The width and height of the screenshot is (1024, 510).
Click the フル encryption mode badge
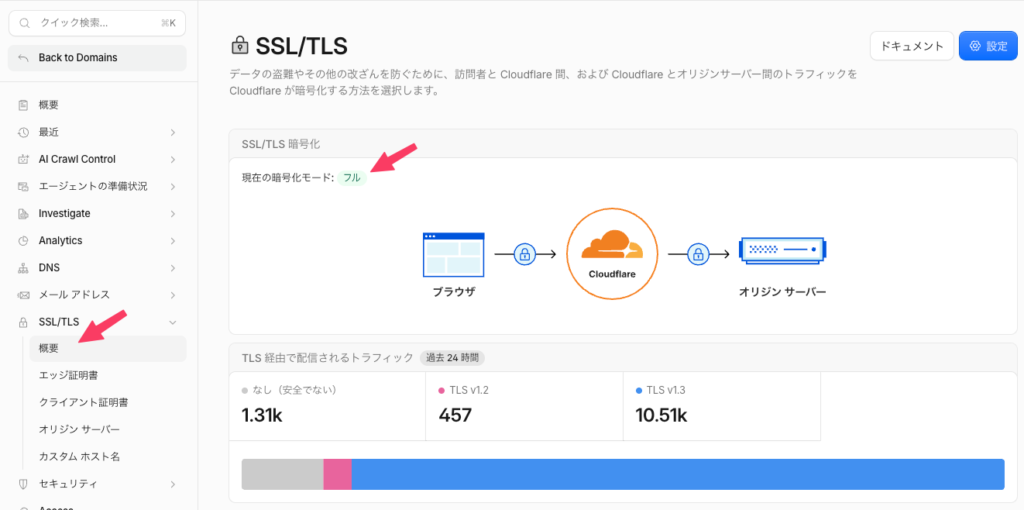coord(352,178)
